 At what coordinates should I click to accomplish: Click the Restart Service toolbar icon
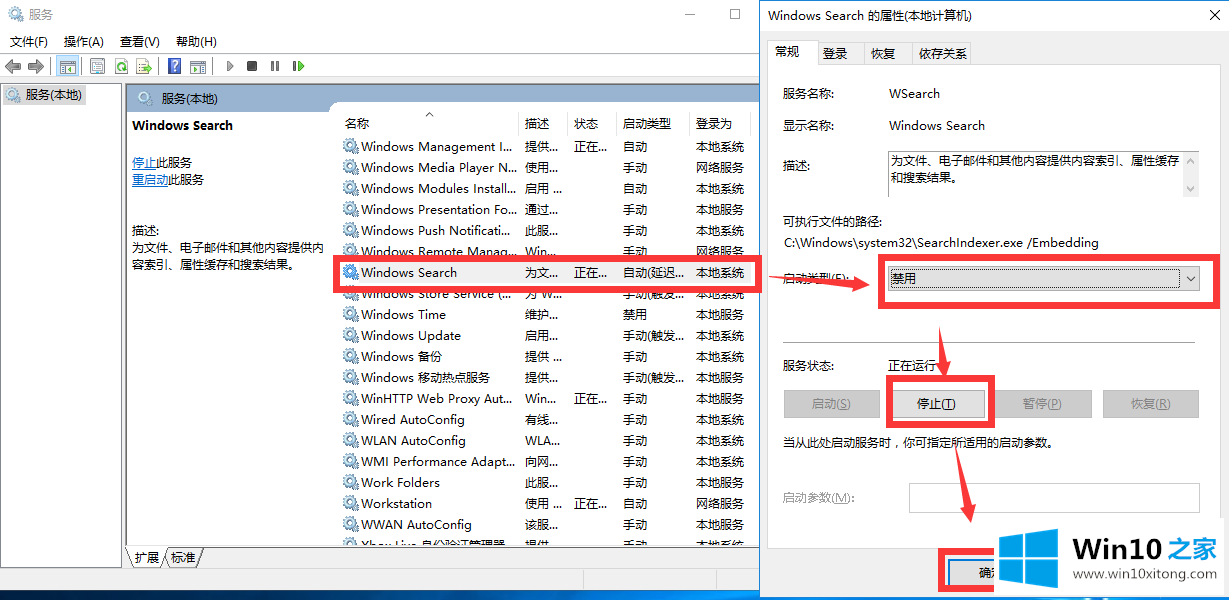point(298,66)
